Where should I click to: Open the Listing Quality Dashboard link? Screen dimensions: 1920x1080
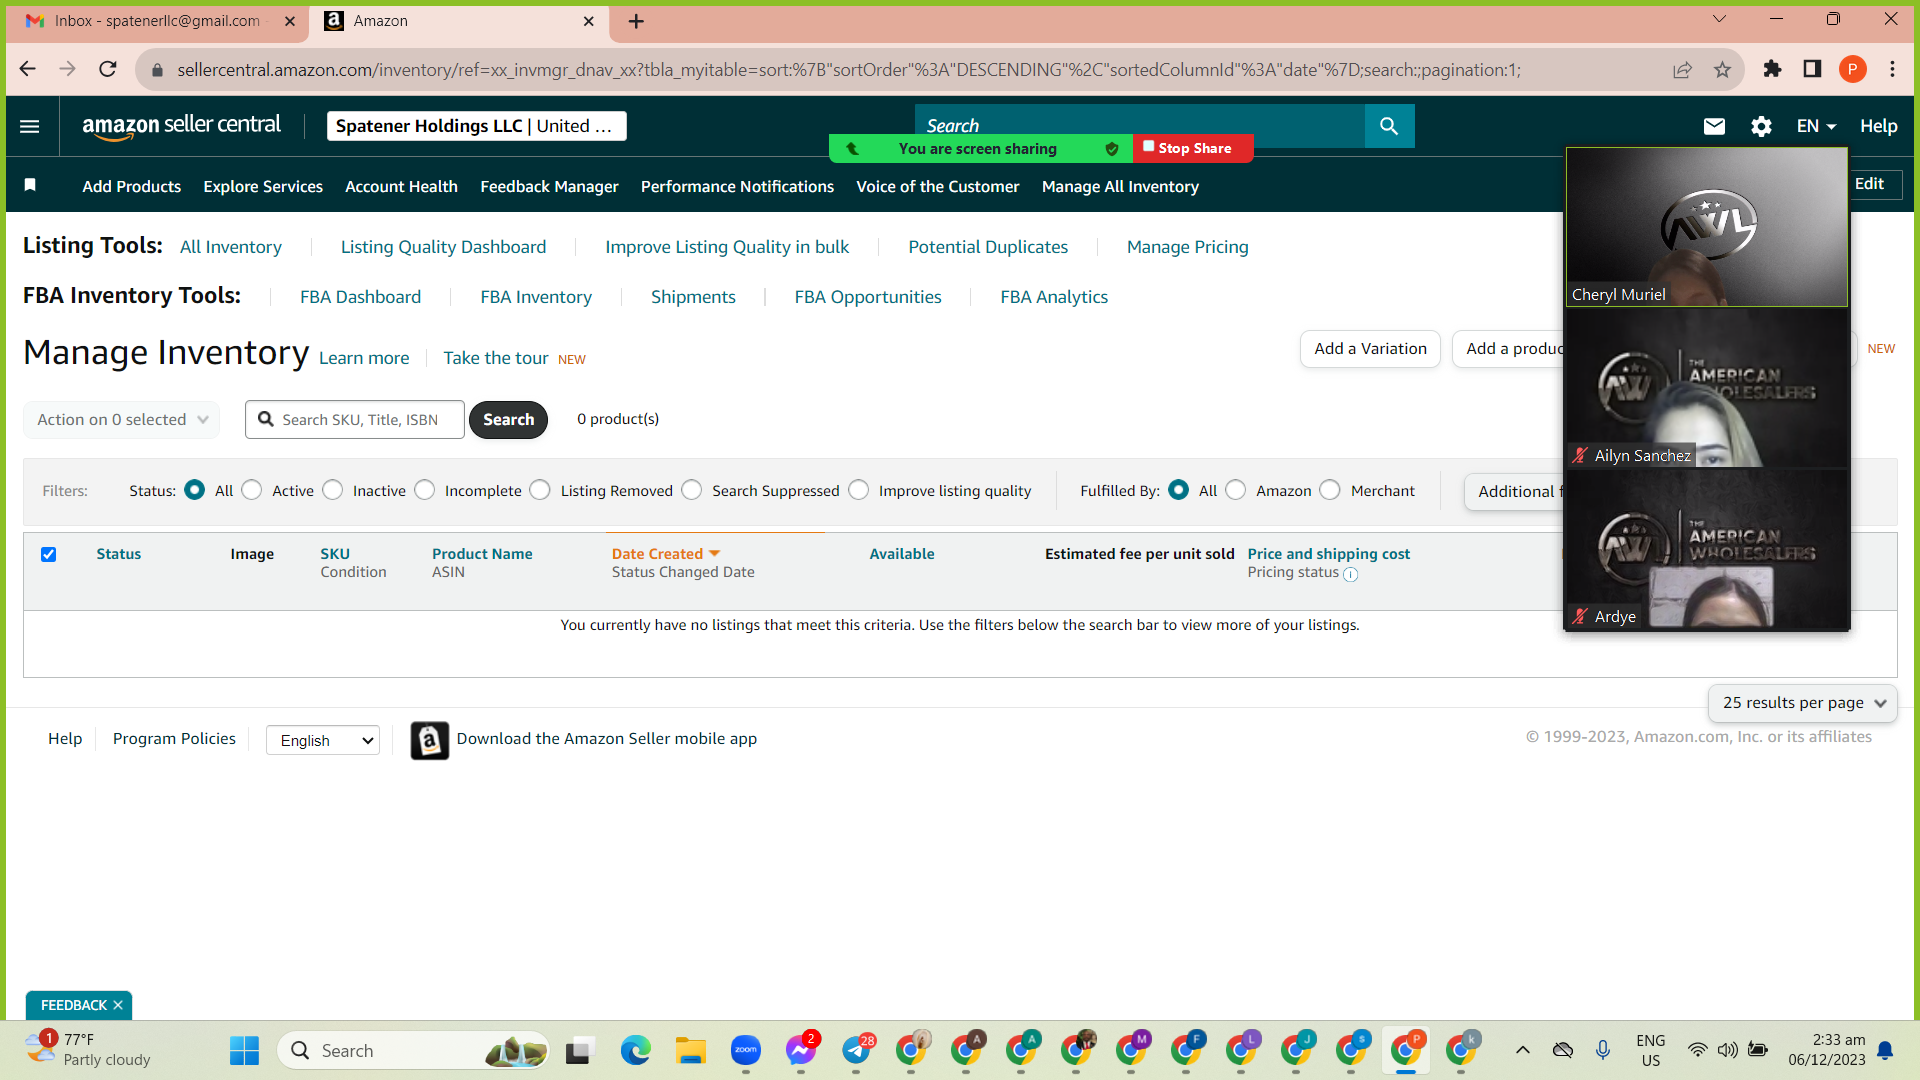[x=443, y=247]
